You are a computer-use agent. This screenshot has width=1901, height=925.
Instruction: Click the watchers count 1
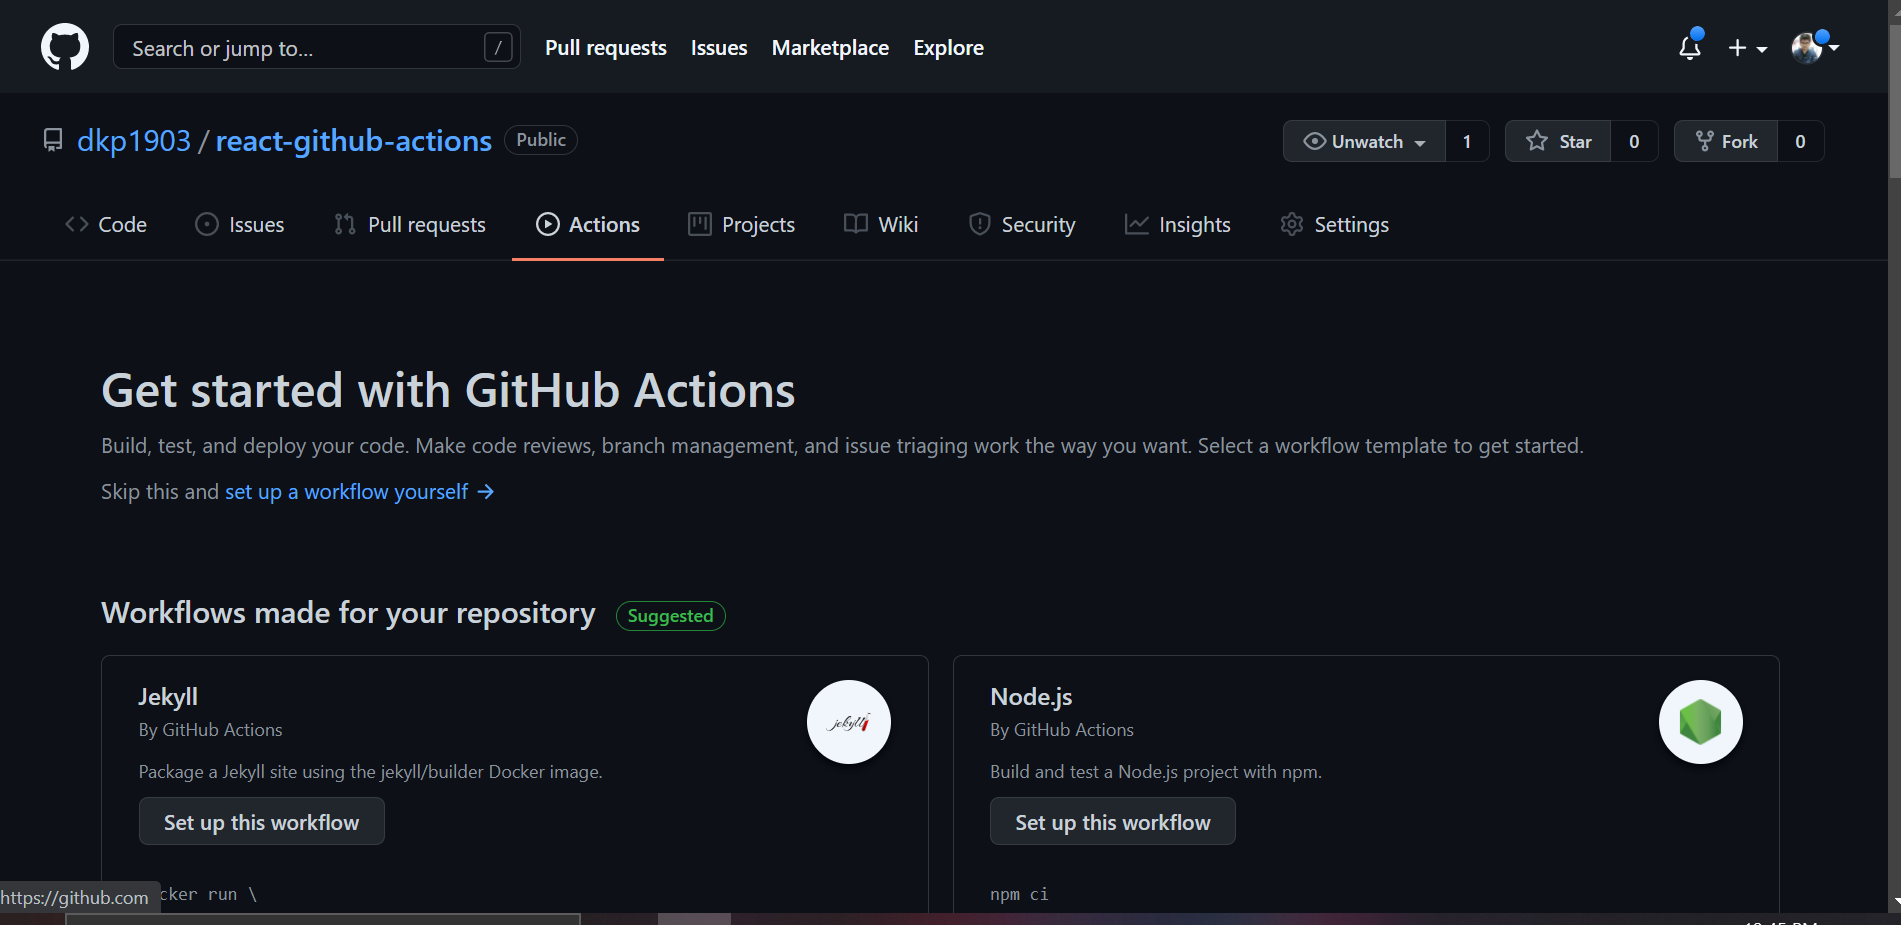(1467, 141)
